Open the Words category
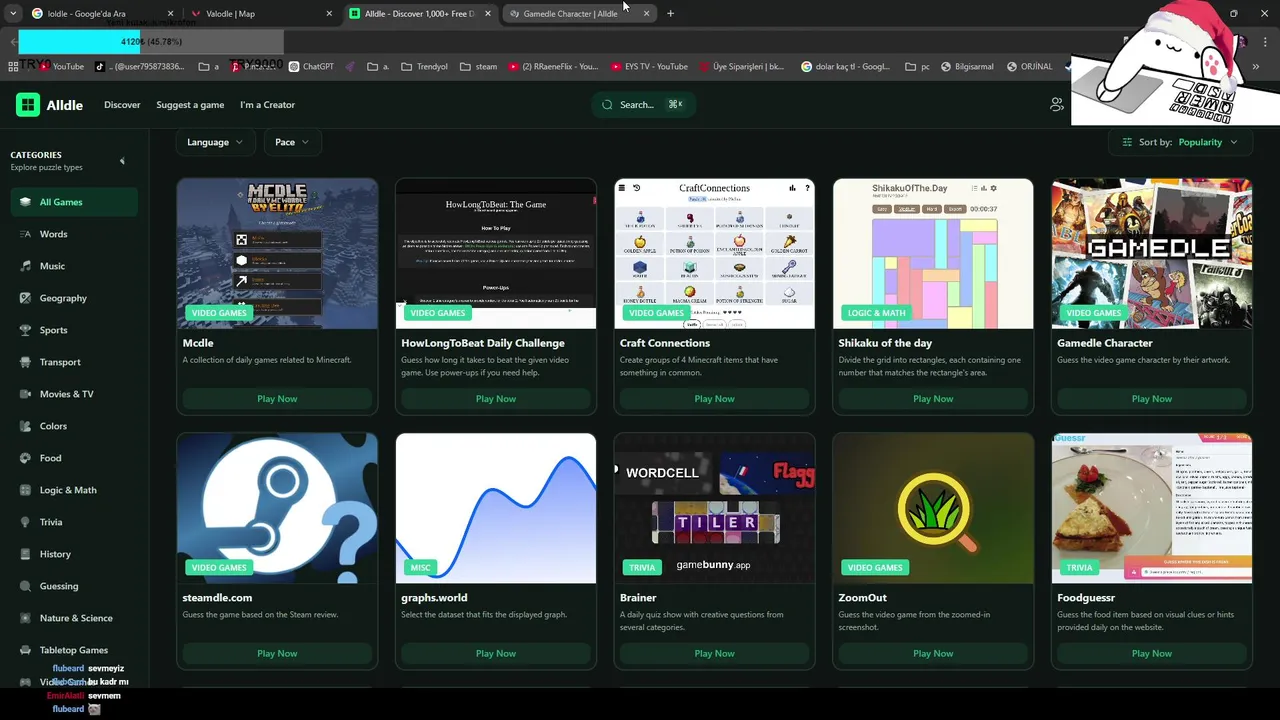This screenshot has height=720, width=1280. pyautogui.click(x=75, y=234)
